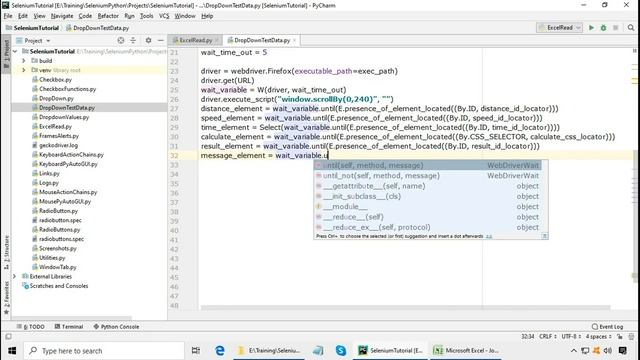Expand External Libraries node
This screenshot has width=640, height=360.
15,276
